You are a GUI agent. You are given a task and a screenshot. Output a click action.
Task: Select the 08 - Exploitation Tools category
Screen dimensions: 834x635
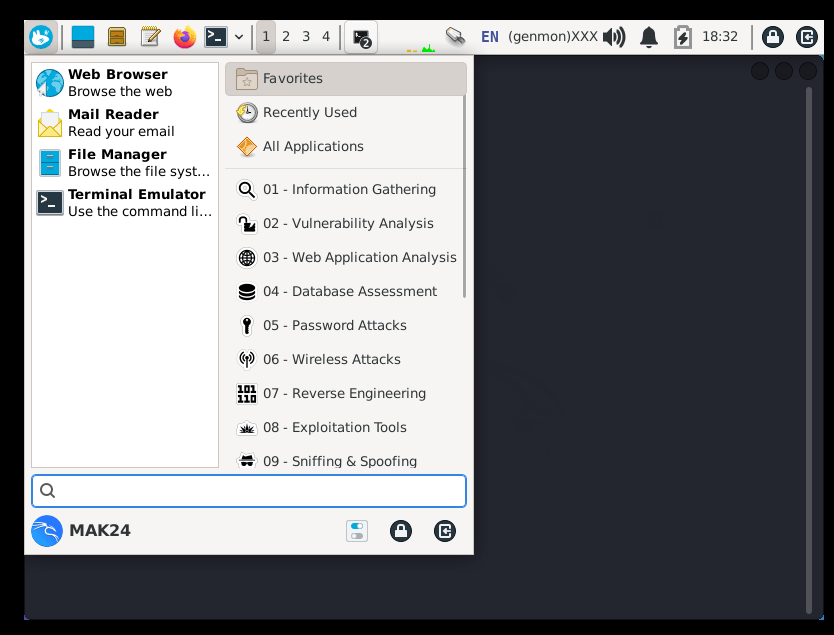pos(332,427)
